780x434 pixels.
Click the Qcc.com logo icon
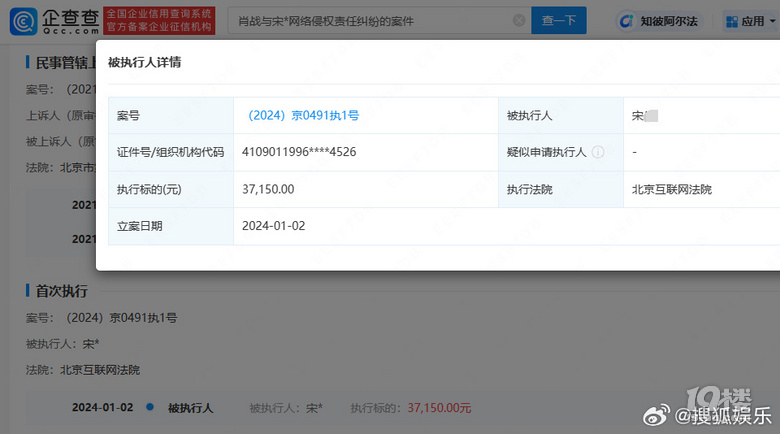23,21
